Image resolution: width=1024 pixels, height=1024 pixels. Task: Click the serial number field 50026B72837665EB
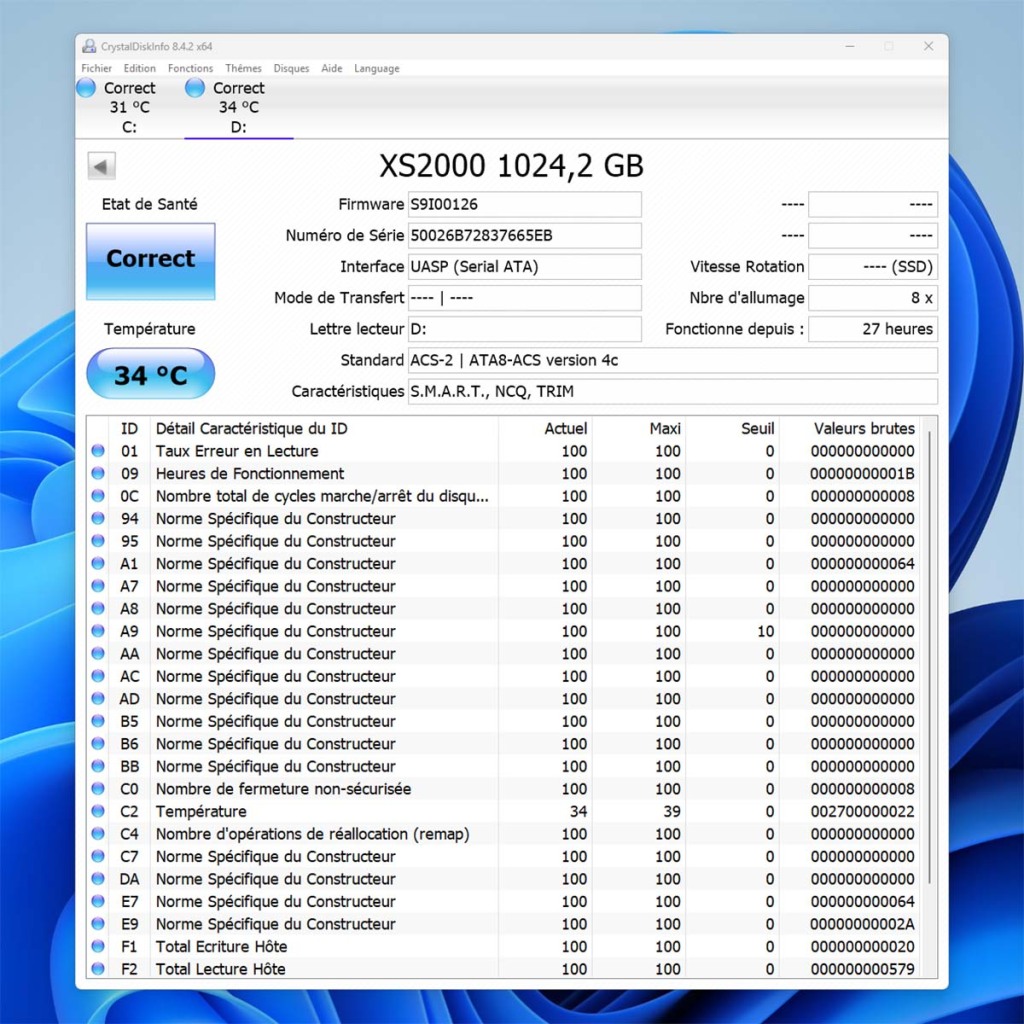[x=524, y=236]
